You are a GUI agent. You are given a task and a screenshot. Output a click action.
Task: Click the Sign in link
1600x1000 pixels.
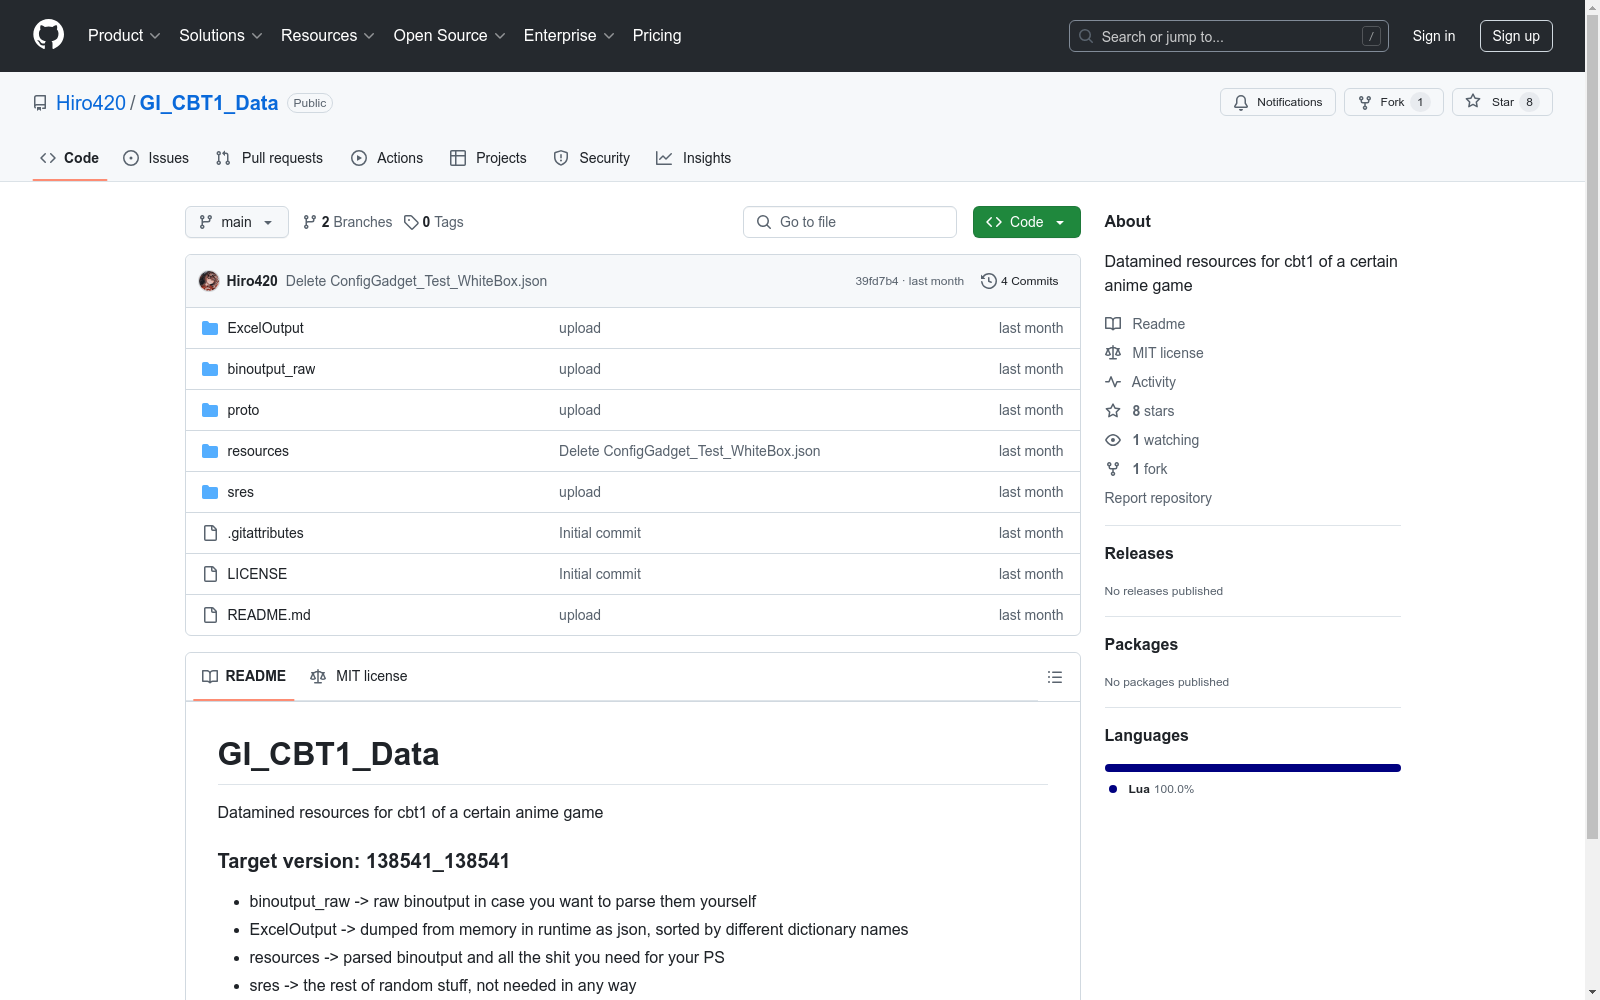pyautogui.click(x=1434, y=36)
